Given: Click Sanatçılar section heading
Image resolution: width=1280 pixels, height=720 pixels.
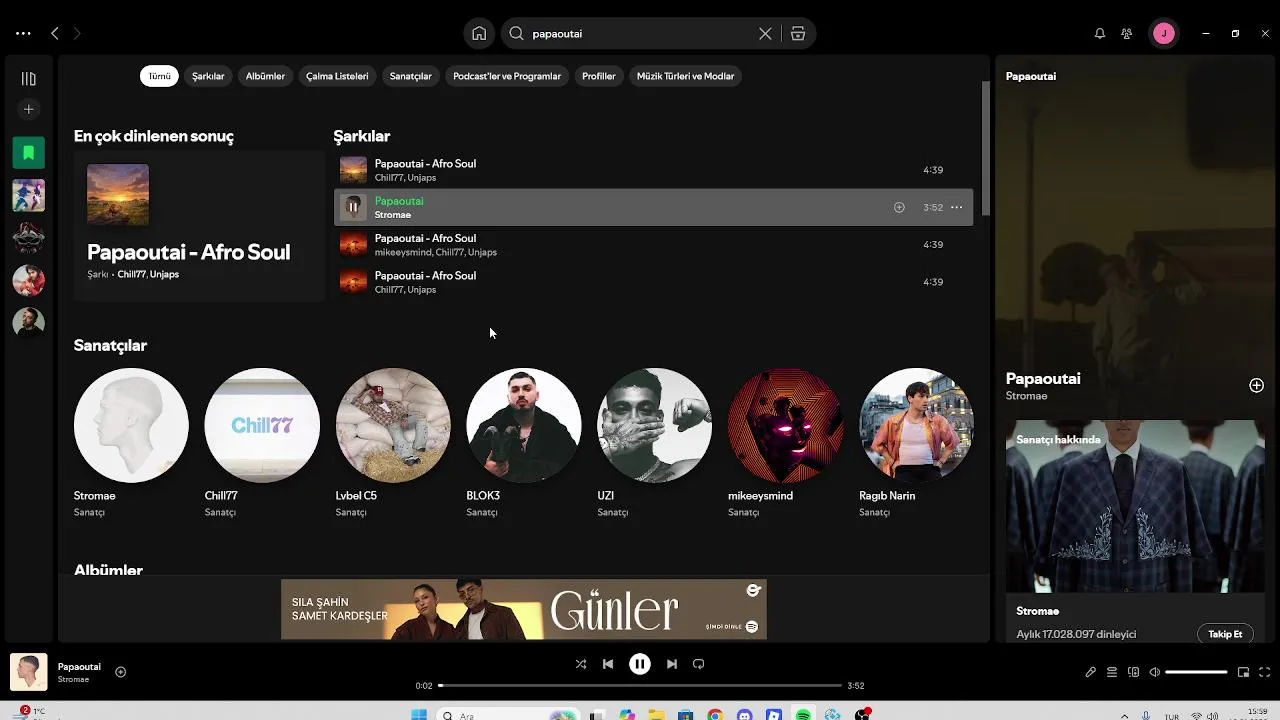Looking at the screenshot, I should (x=110, y=345).
